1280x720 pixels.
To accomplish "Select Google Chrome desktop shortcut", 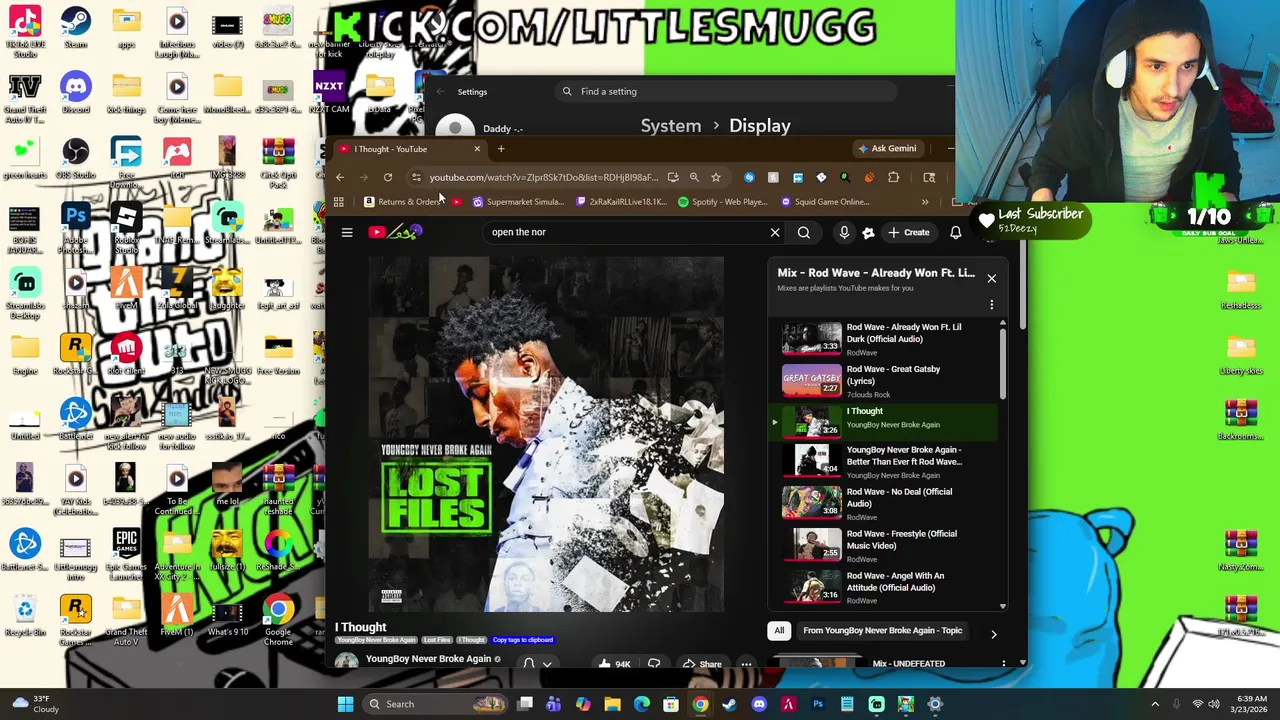I will (x=278, y=620).
